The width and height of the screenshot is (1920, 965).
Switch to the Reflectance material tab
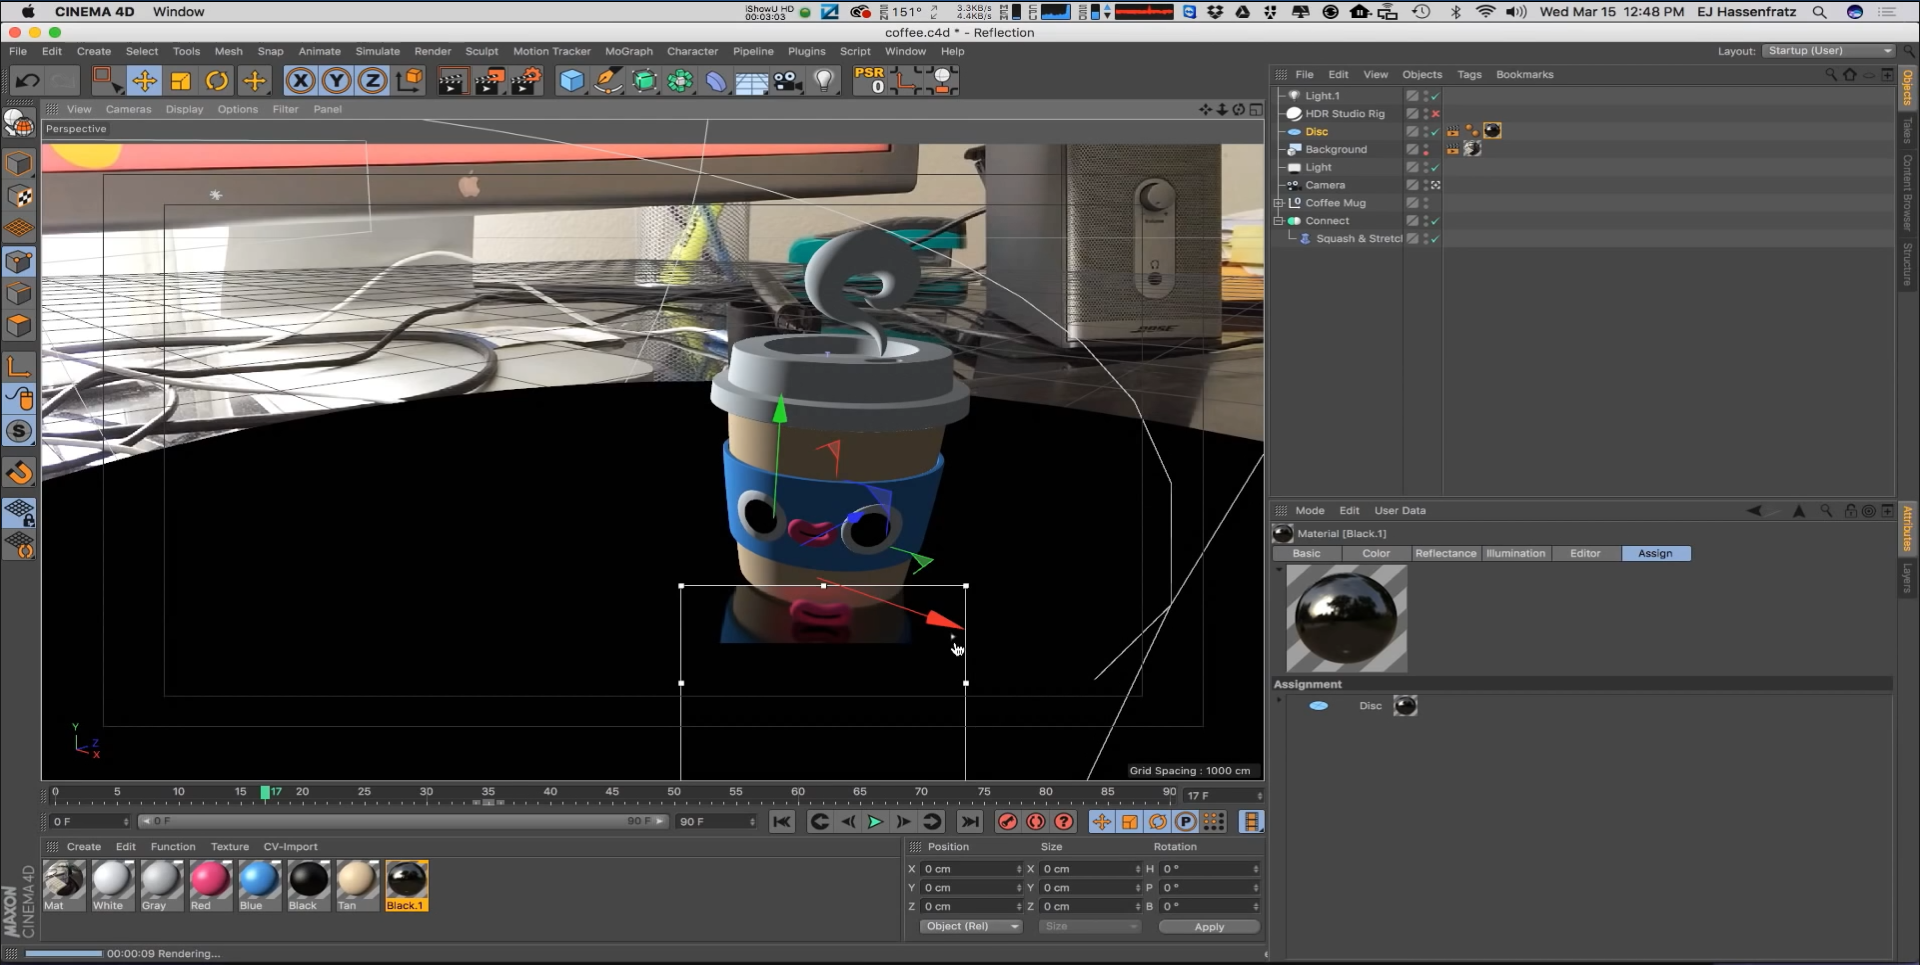(x=1445, y=553)
